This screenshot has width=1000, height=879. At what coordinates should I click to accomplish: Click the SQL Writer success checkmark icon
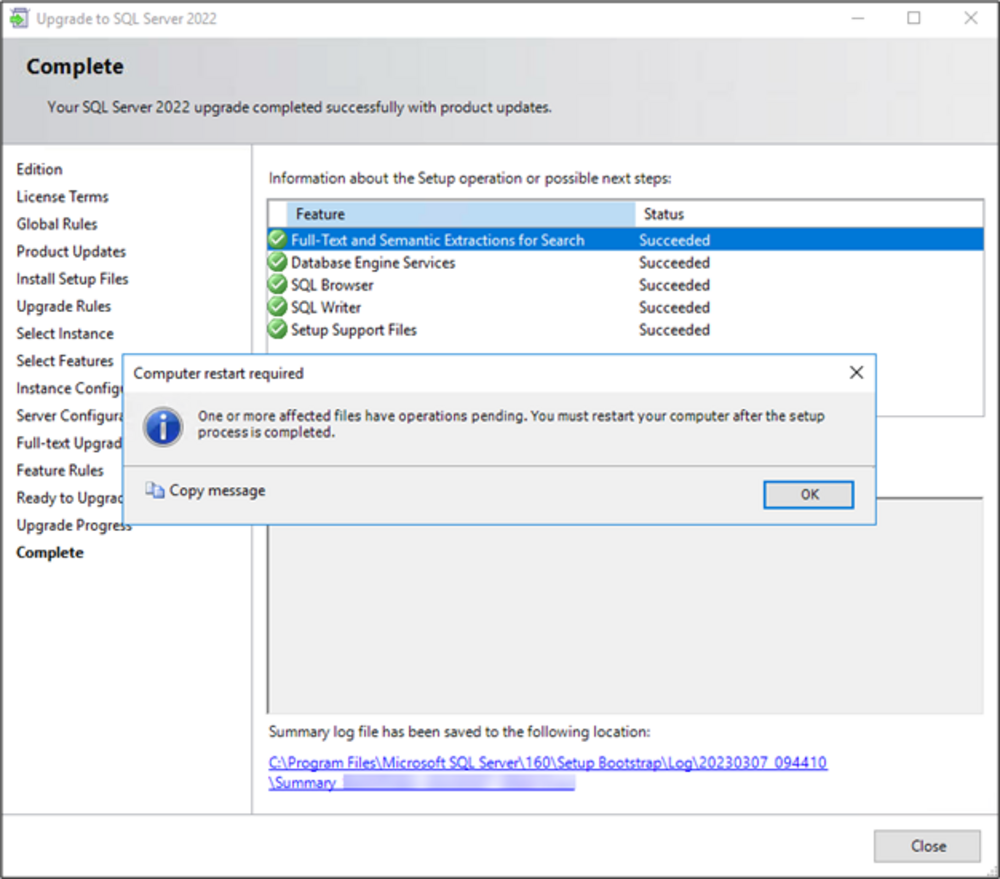(x=277, y=307)
